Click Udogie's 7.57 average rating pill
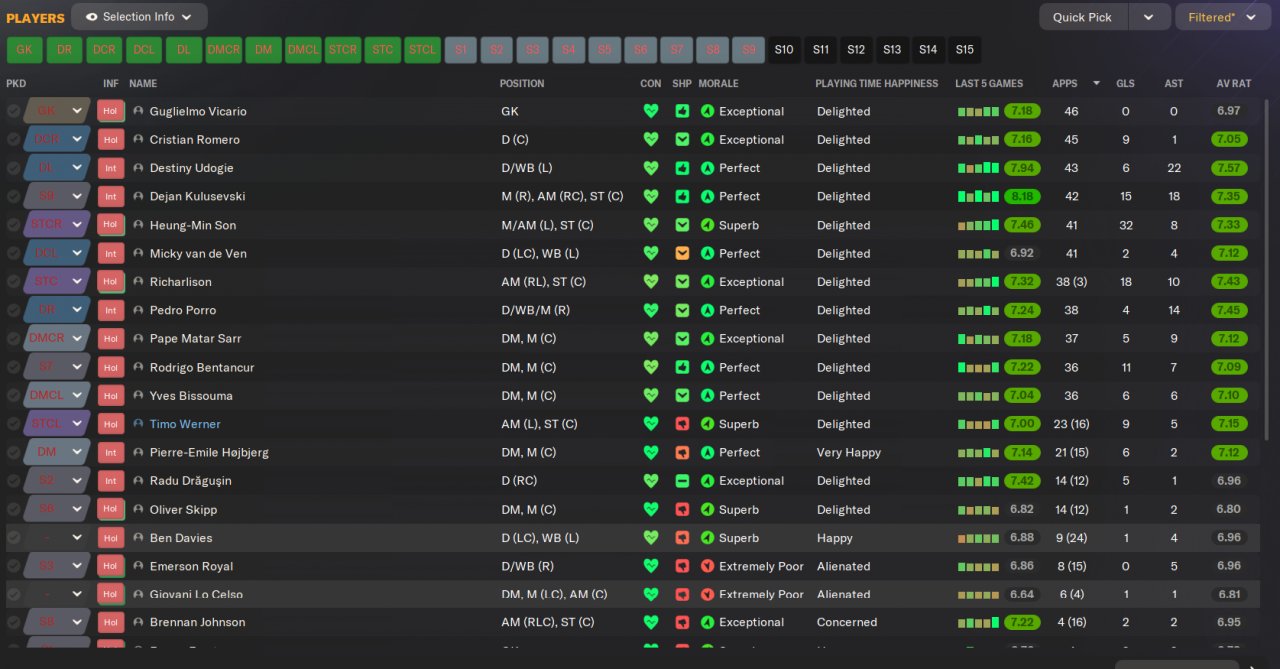The width and height of the screenshot is (1280, 669). pyautogui.click(x=1229, y=168)
